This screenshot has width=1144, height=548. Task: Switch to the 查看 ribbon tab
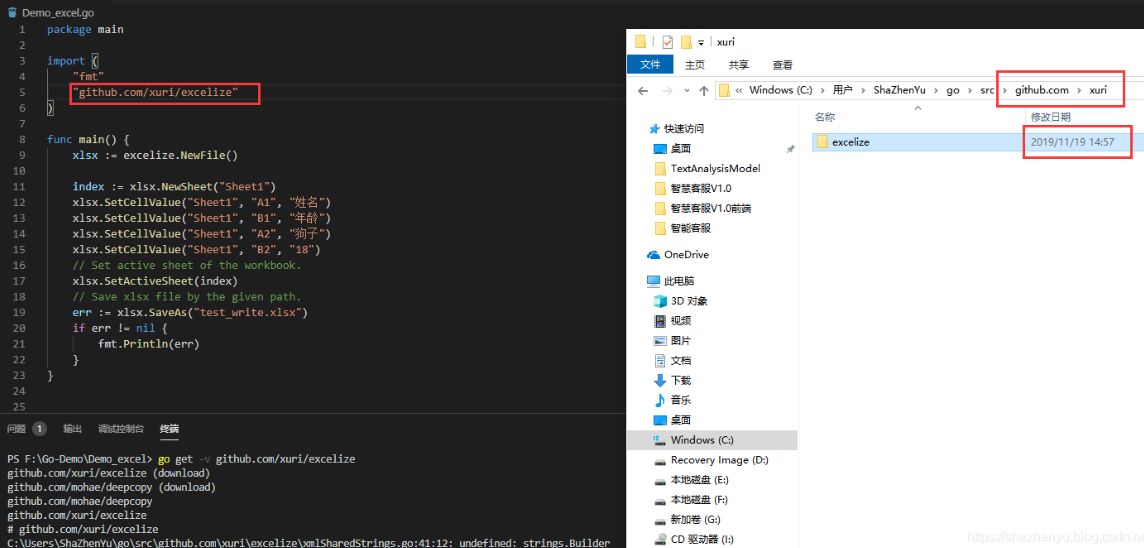[x=782, y=65]
